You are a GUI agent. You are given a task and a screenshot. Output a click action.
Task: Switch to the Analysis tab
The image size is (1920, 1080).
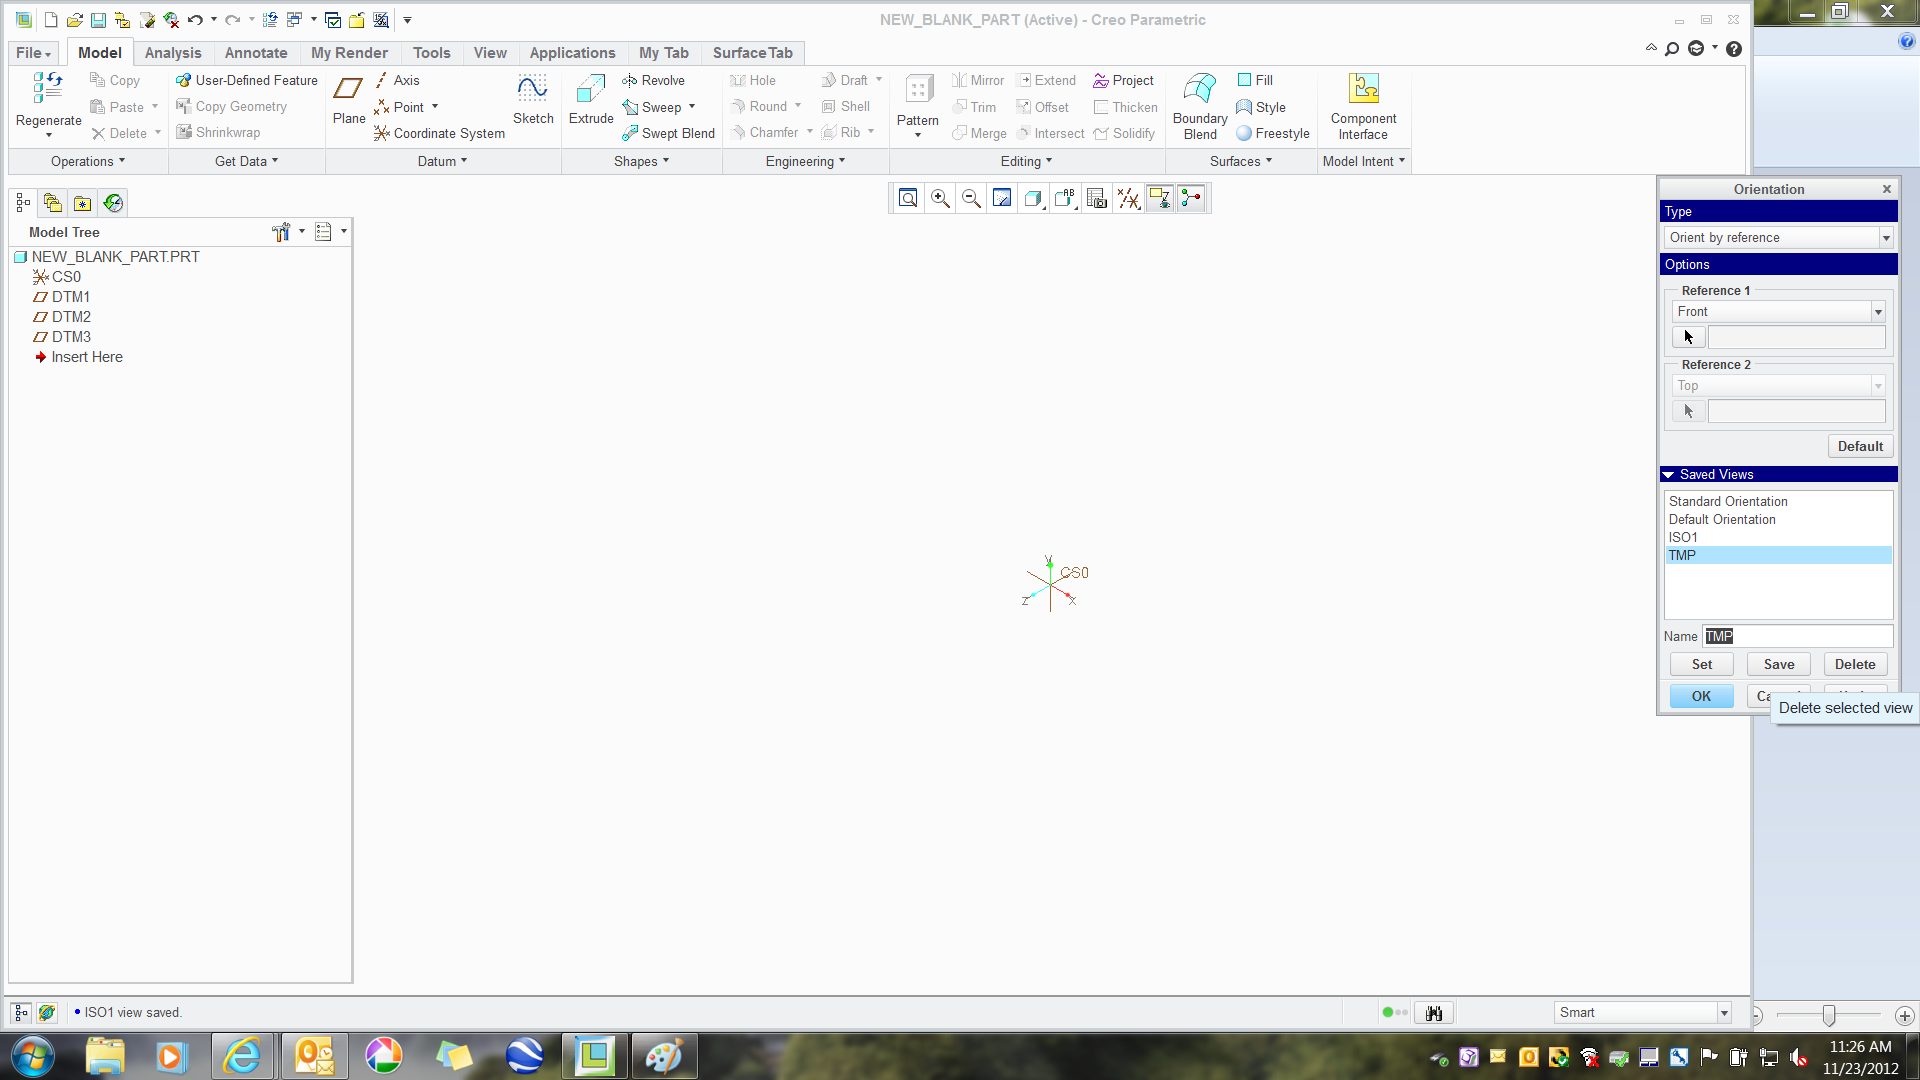pyautogui.click(x=173, y=53)
